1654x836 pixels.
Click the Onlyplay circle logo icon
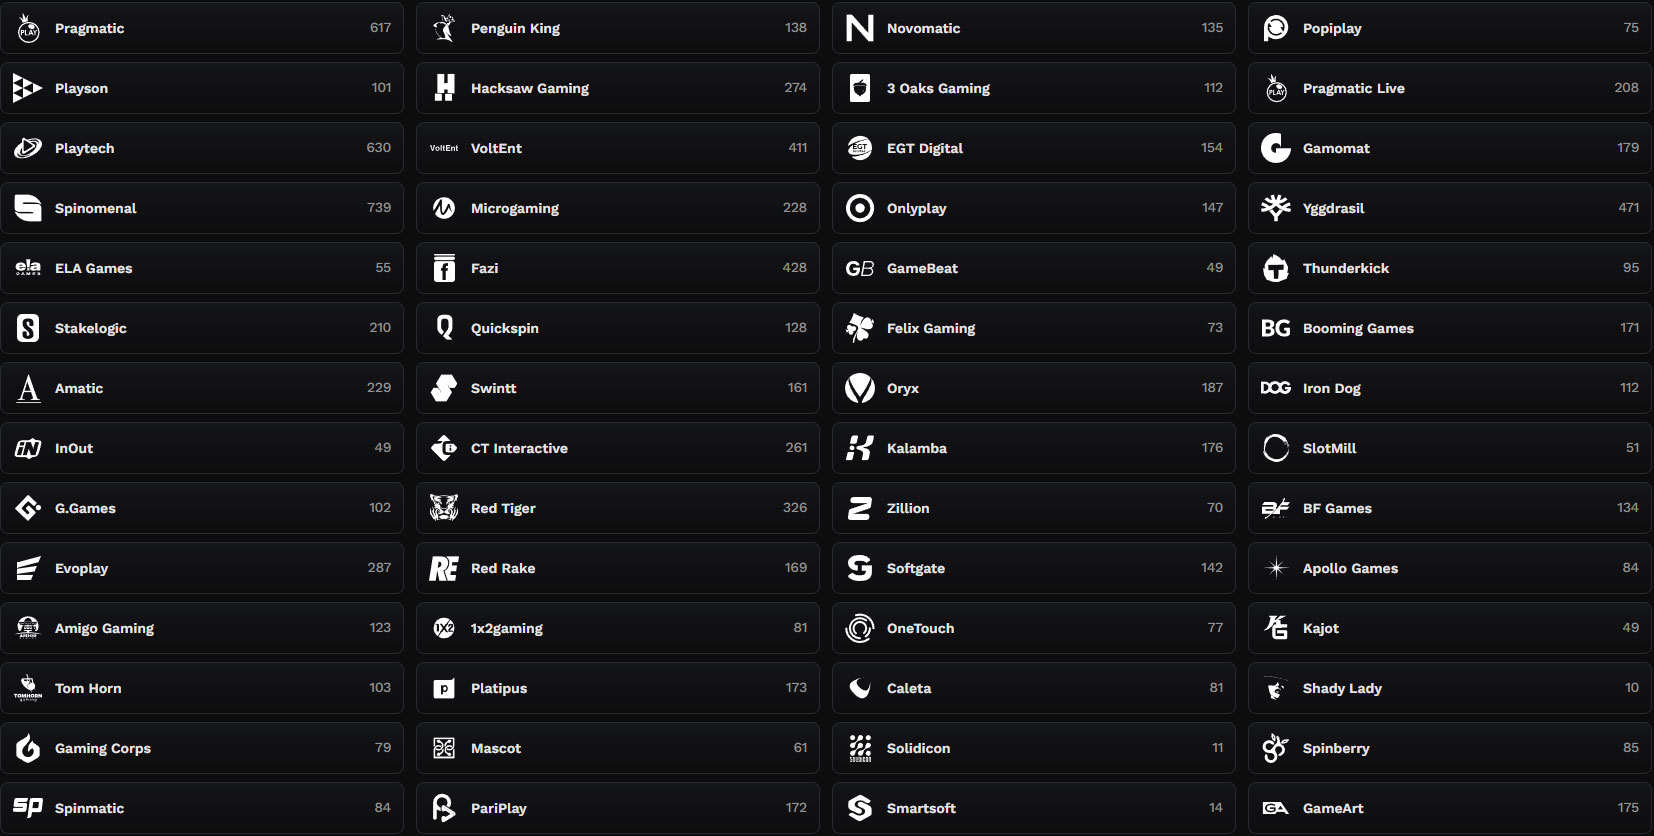pos(860,208)
